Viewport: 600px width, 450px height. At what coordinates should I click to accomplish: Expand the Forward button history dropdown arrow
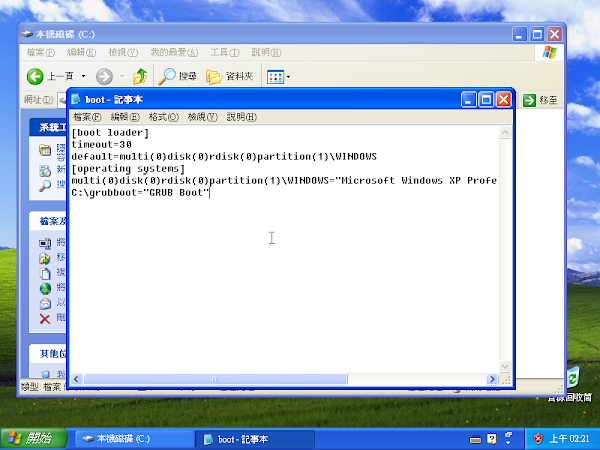tap(122, 77)
